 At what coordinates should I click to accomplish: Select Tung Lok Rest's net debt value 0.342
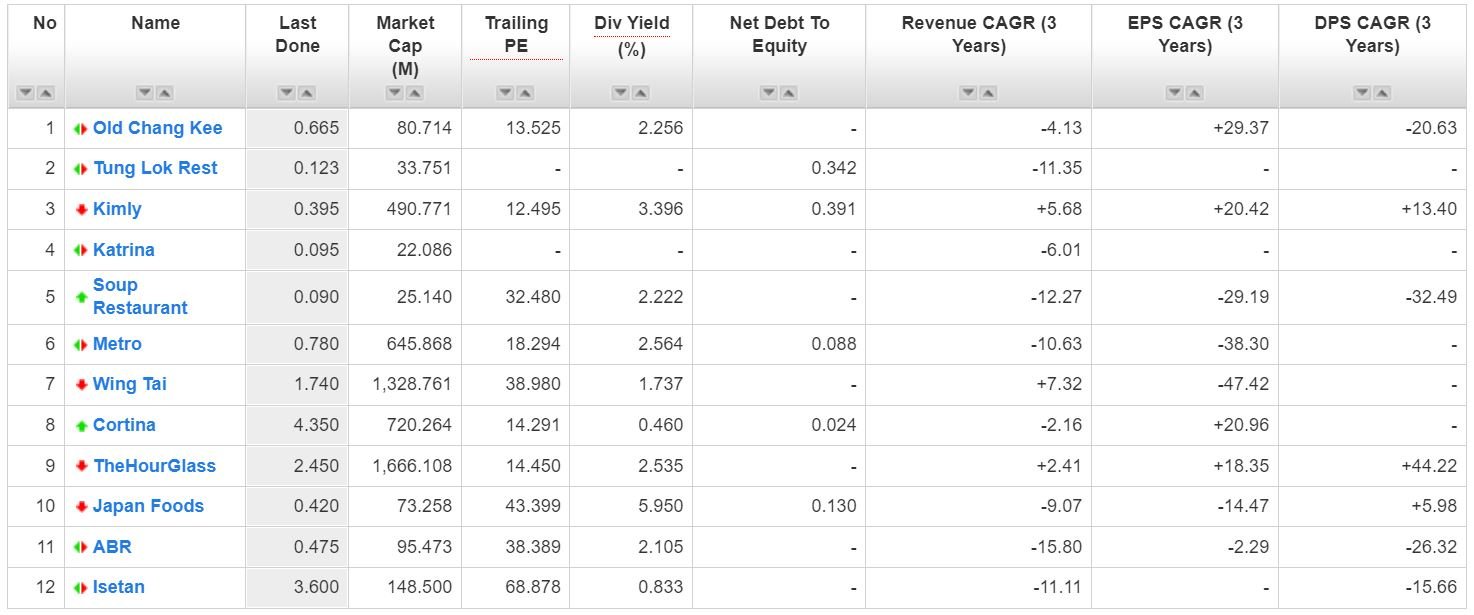(834, 168)
